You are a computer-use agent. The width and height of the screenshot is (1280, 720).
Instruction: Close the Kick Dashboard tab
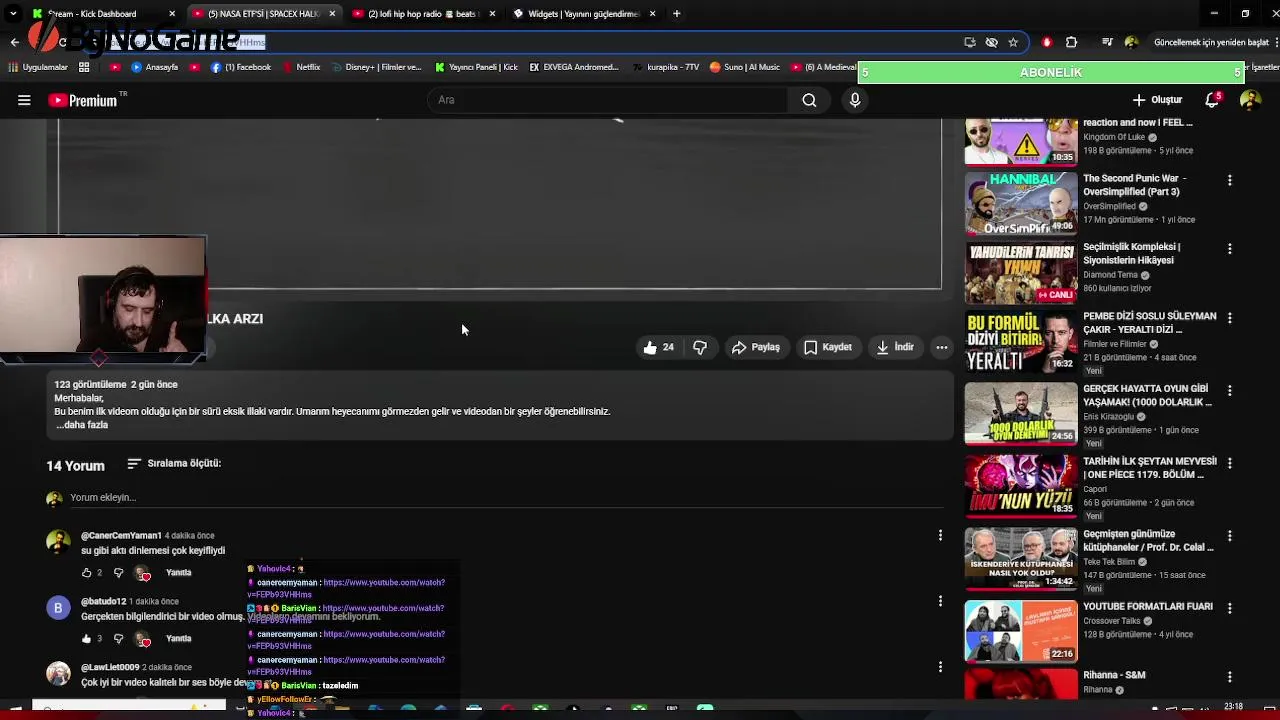[x=172, y=14]
